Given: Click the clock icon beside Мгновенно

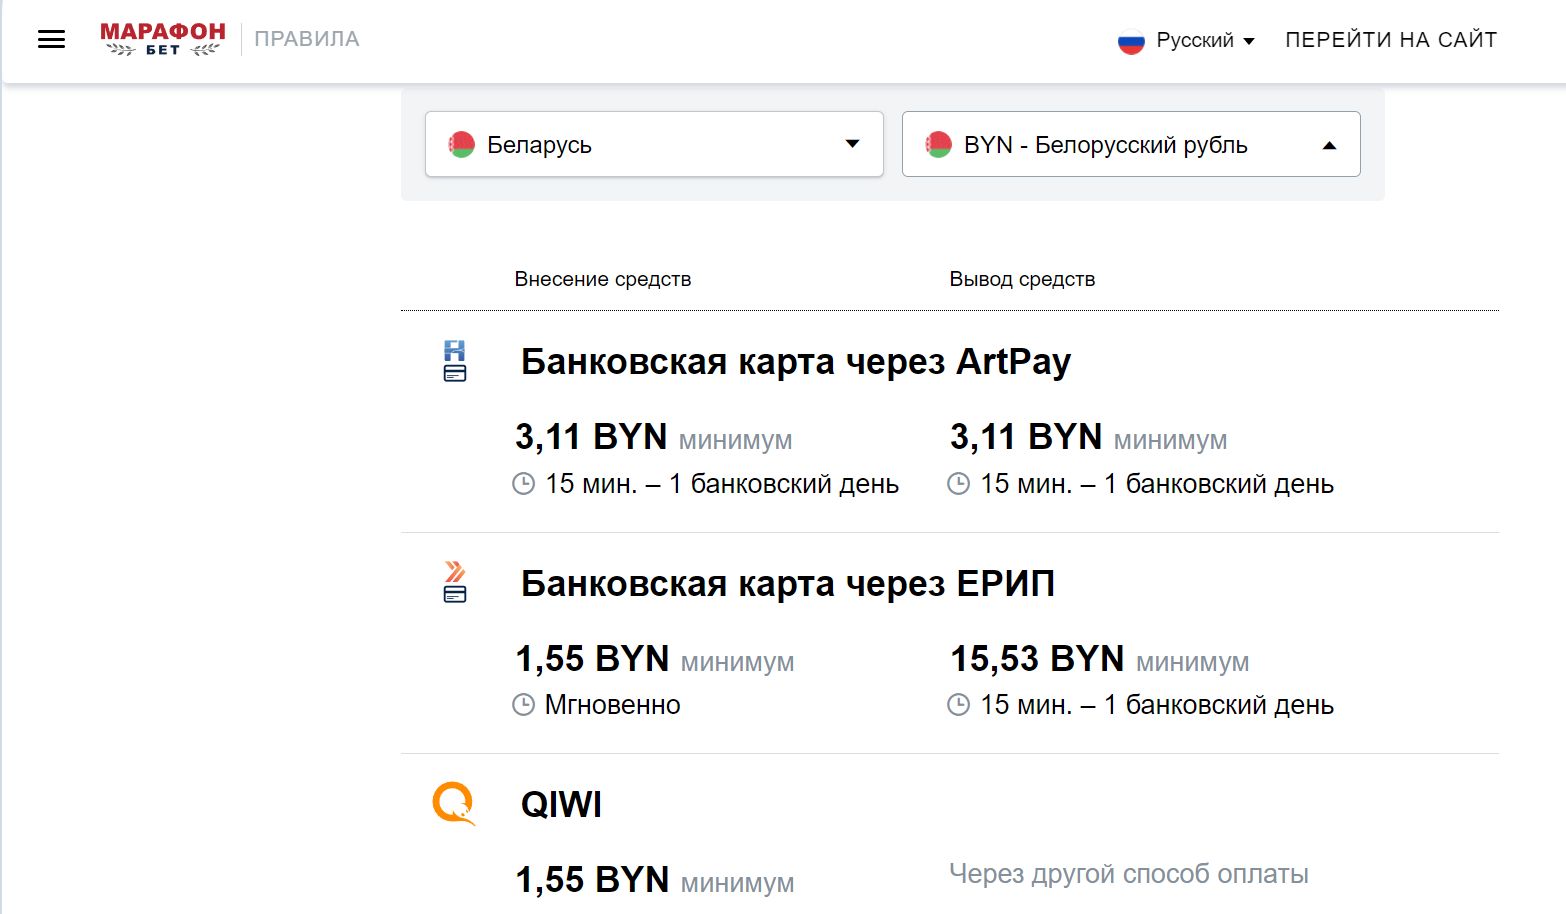Looking at the screenshot, I should [524, 705].
